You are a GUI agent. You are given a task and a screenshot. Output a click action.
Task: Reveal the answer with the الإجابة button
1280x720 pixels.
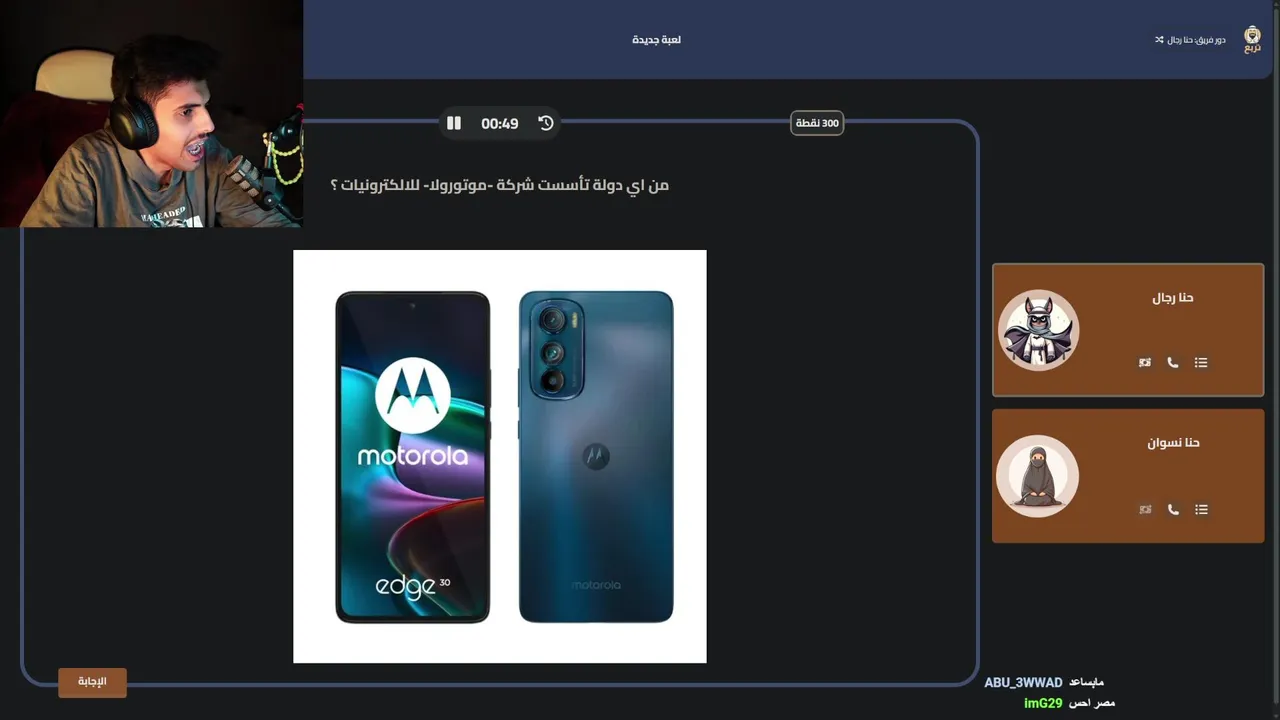coord(92,682)
